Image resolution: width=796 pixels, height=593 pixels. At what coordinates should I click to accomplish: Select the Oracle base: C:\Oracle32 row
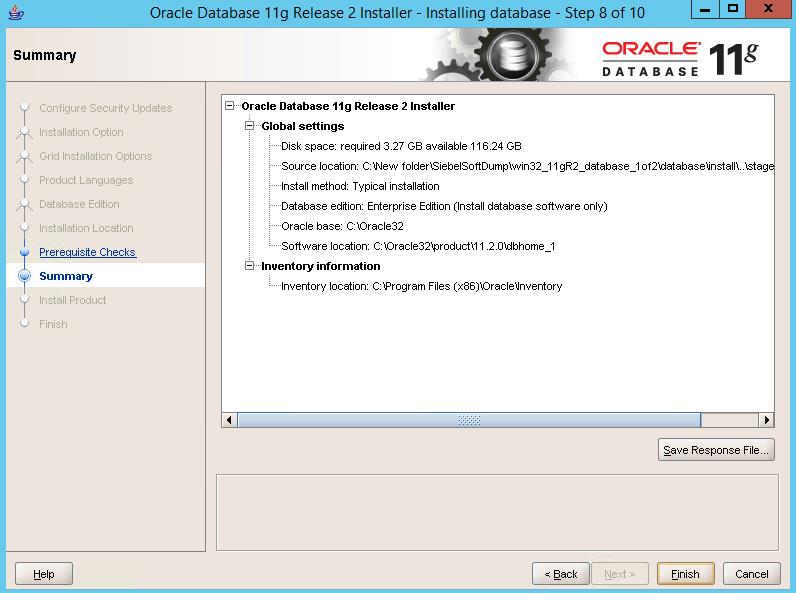pos(342,226)
